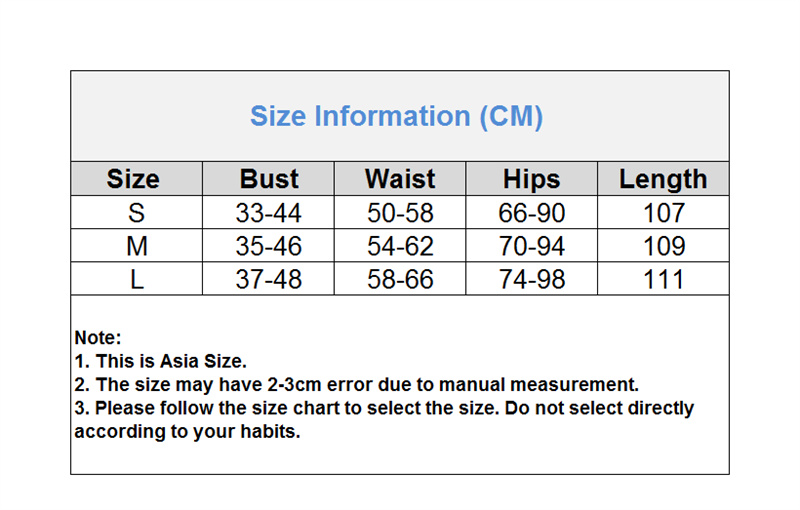Click the Note: heading

(98, 338)
